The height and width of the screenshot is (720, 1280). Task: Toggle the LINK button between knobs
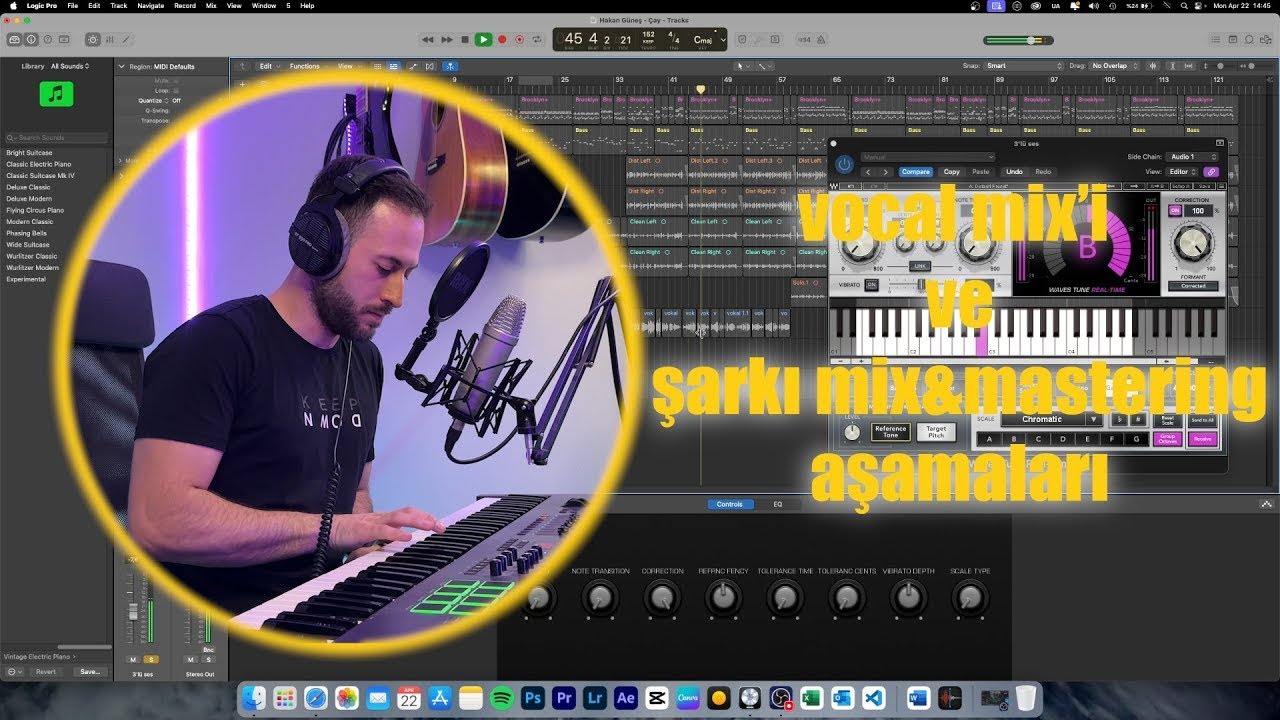coord(920,266)
